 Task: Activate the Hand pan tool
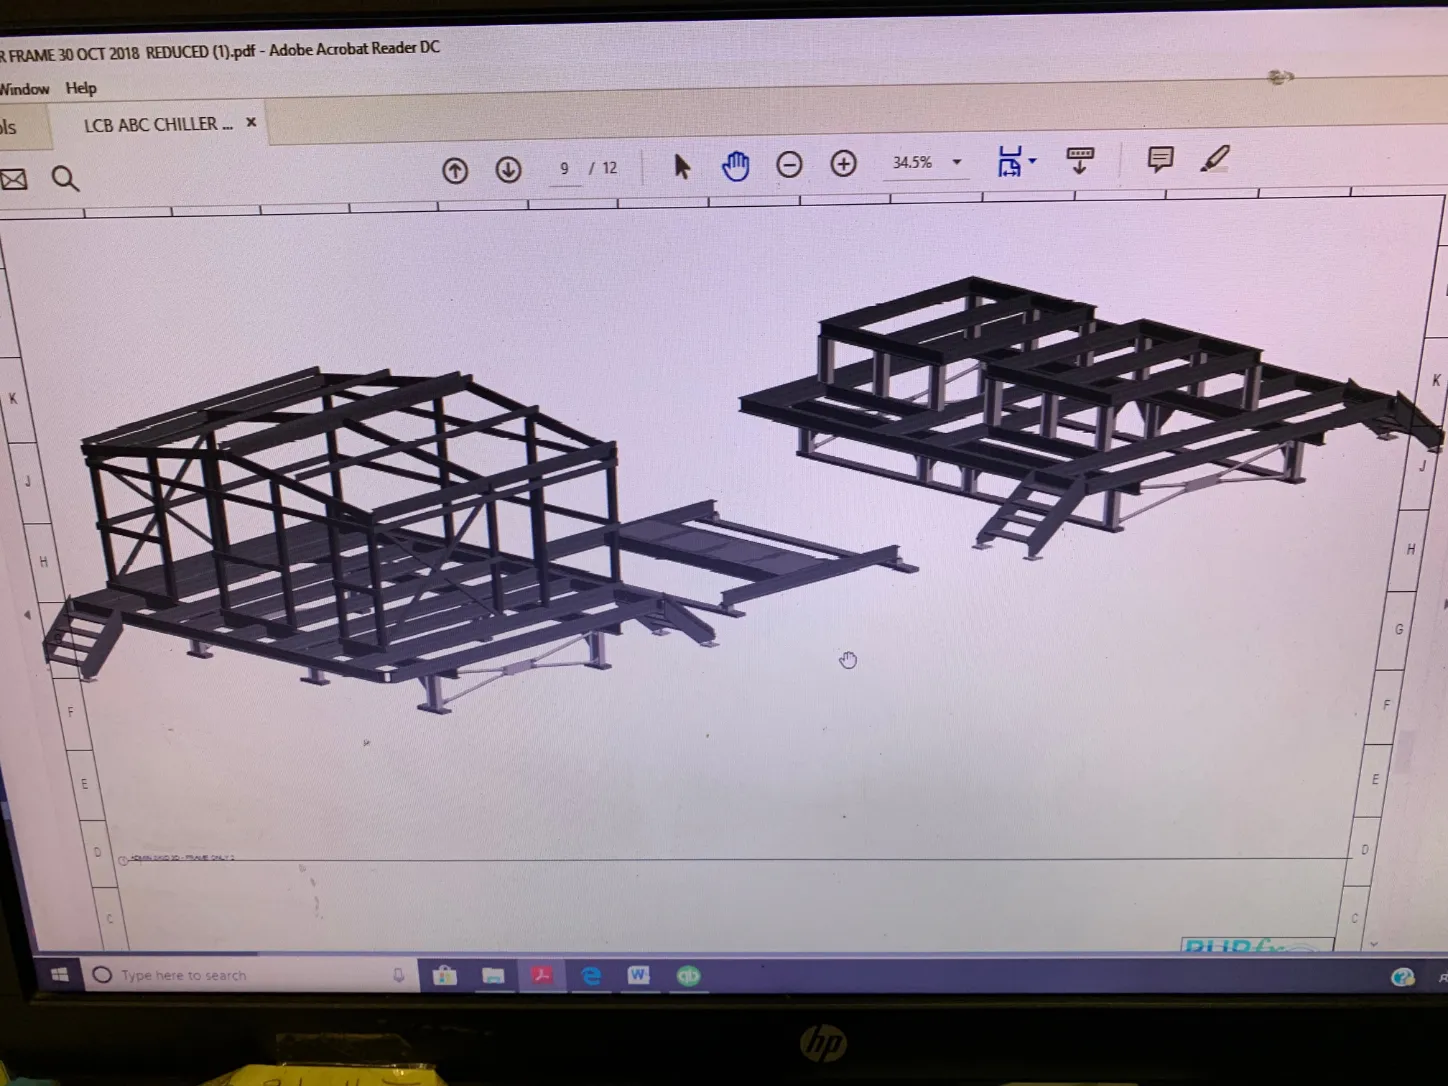point(736,165)
